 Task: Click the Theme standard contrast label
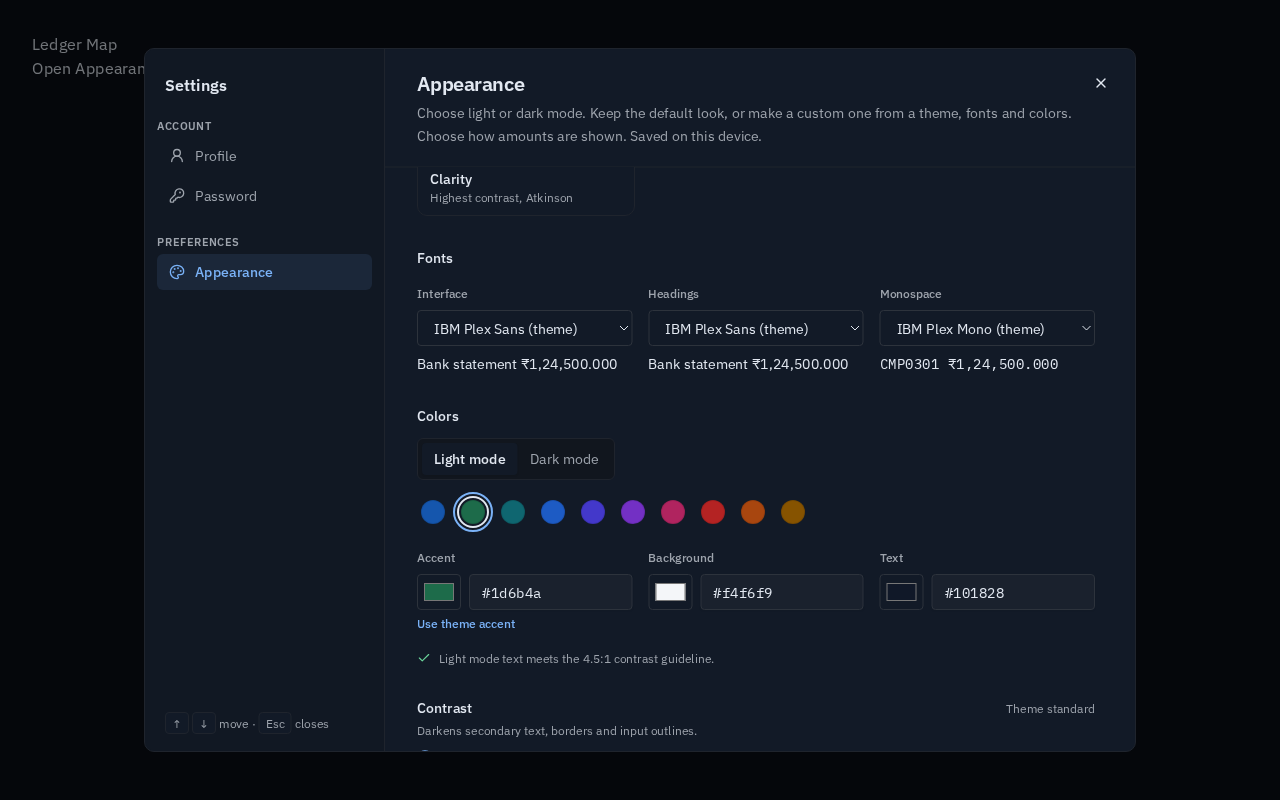tap(1050, 709)
